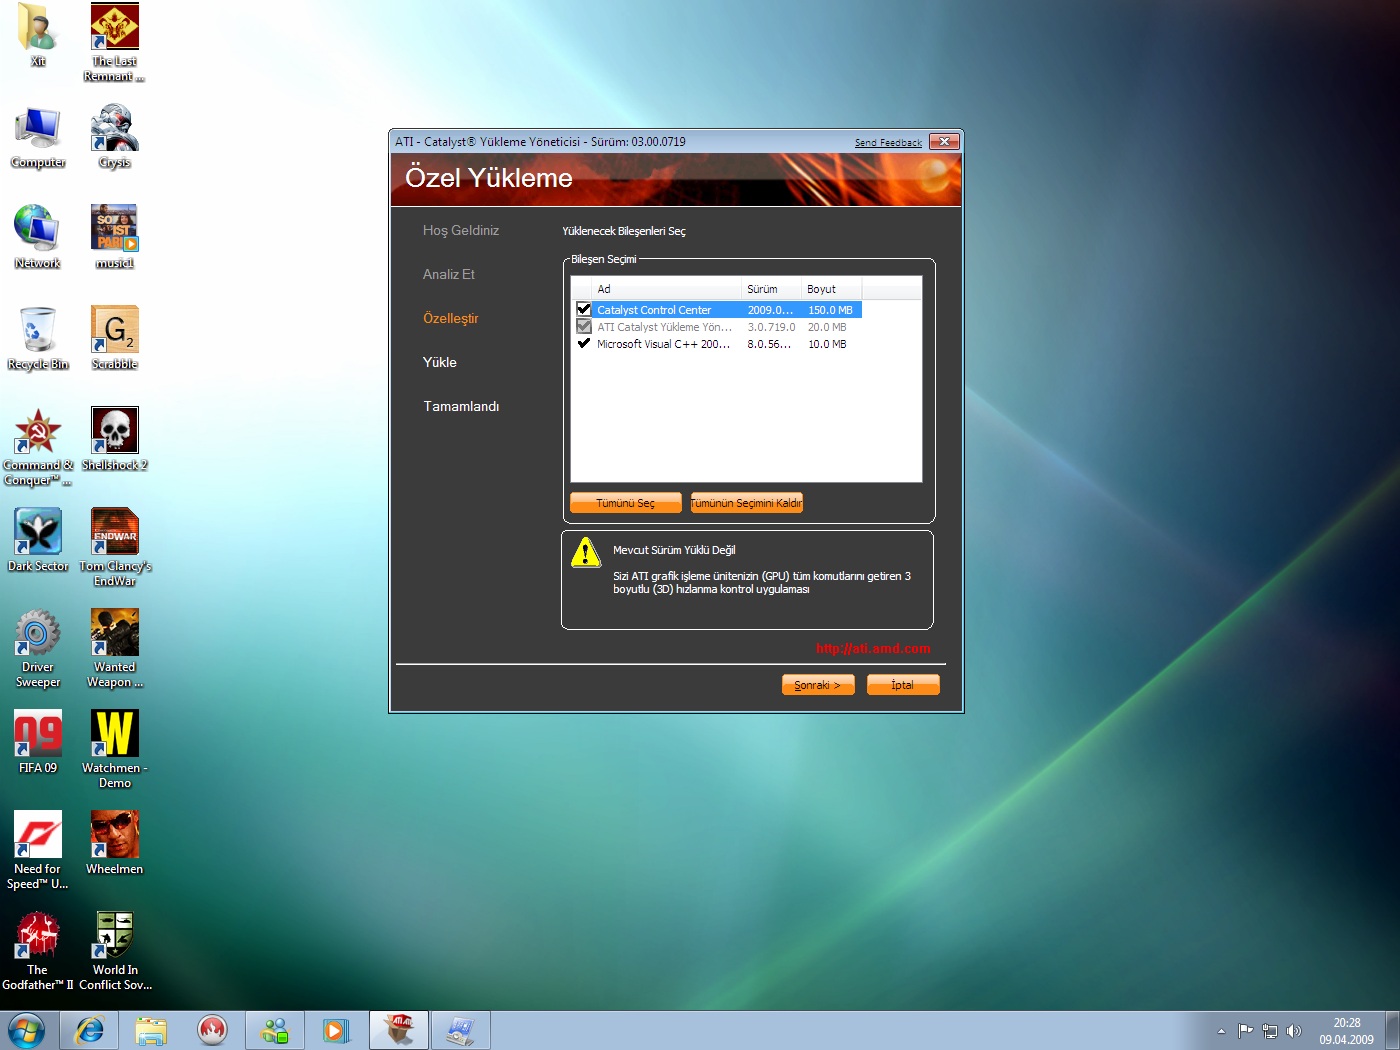Uncheck Catalyst Control Center component
Screen dimensions: 1400x1050
584,310
